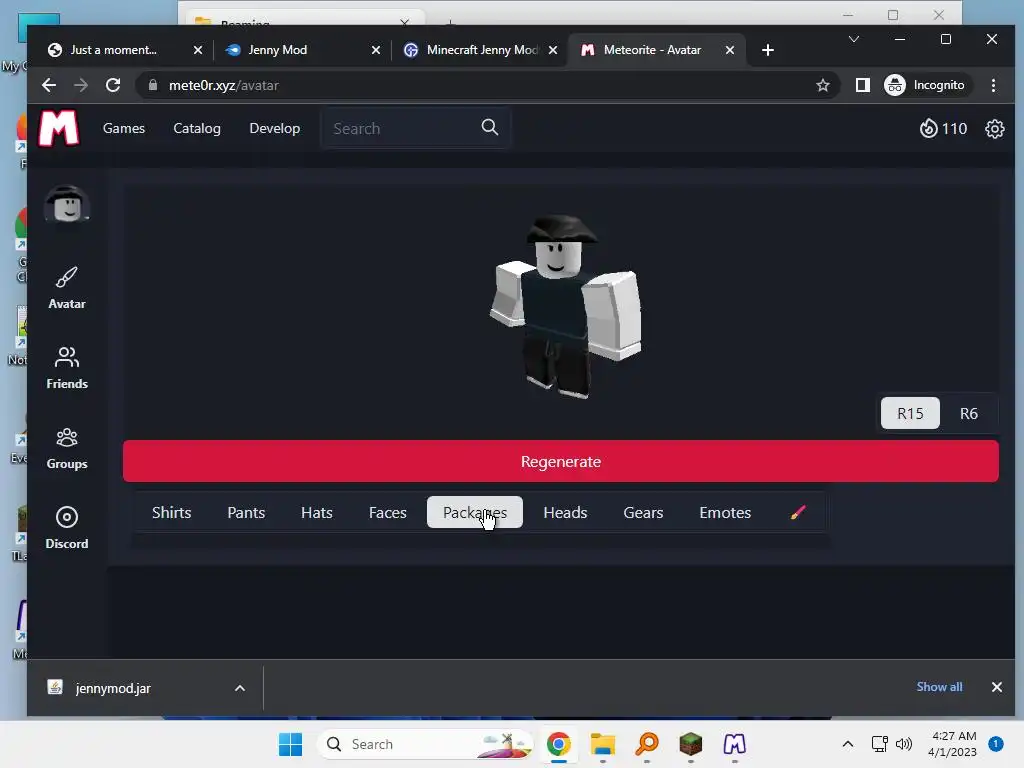Open the network status tray icon
The image size is (1024, 768).
click(x=880, y=744)
